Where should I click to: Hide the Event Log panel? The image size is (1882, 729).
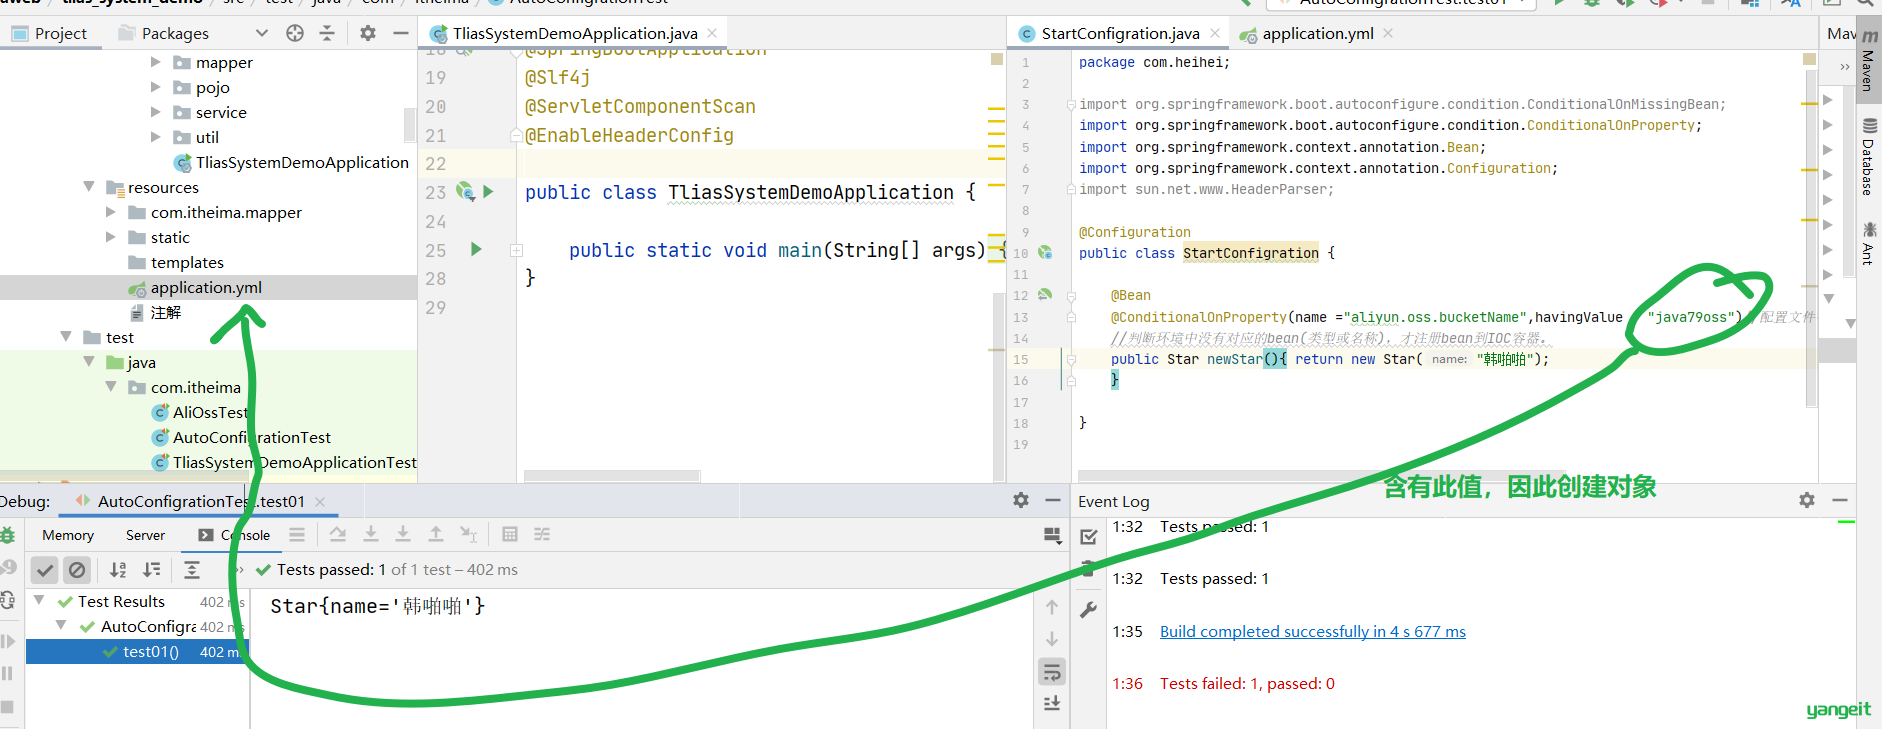(1839, 500)
